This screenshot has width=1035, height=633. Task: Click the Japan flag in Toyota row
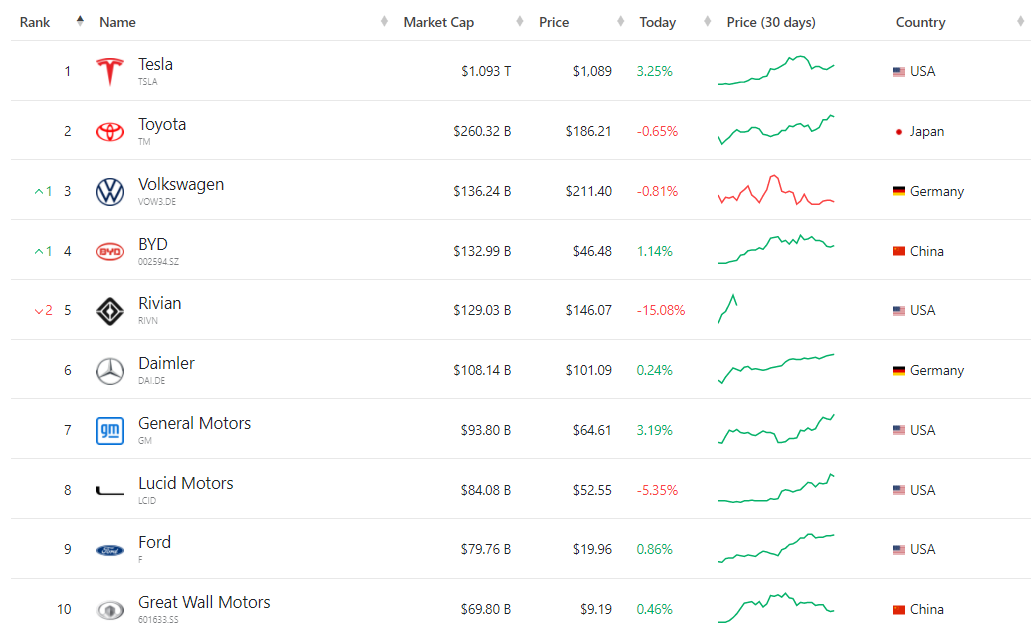tap(898, 132)
